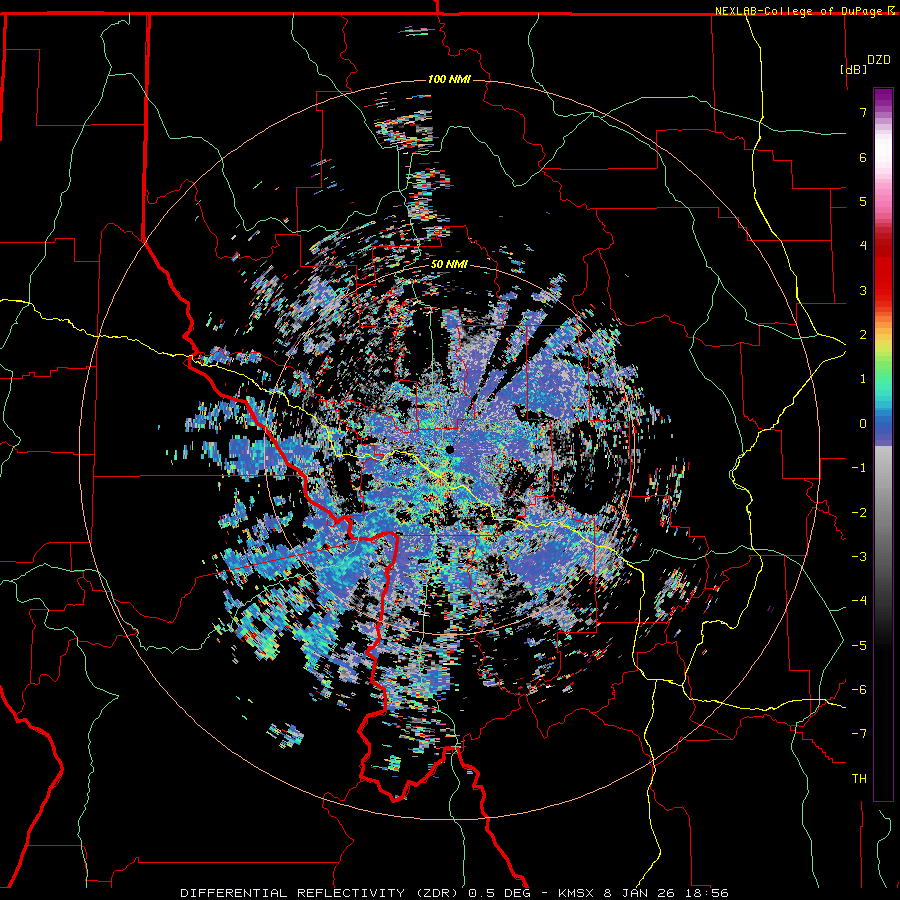Image resolution: width=900 pixels, height=900 pixels.
Task: Click the 7 value on the scale
Action: 863,112
